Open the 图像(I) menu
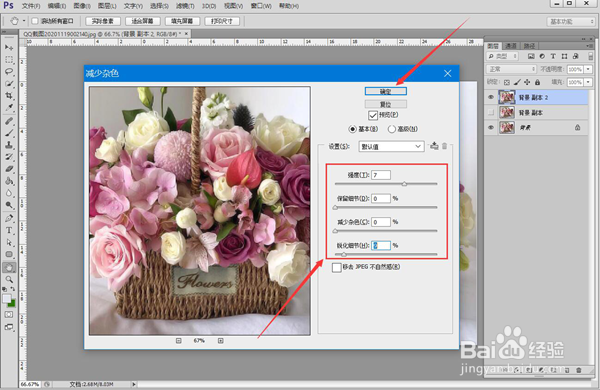Viewport: 600px width, 390px height. pos(82,6)
